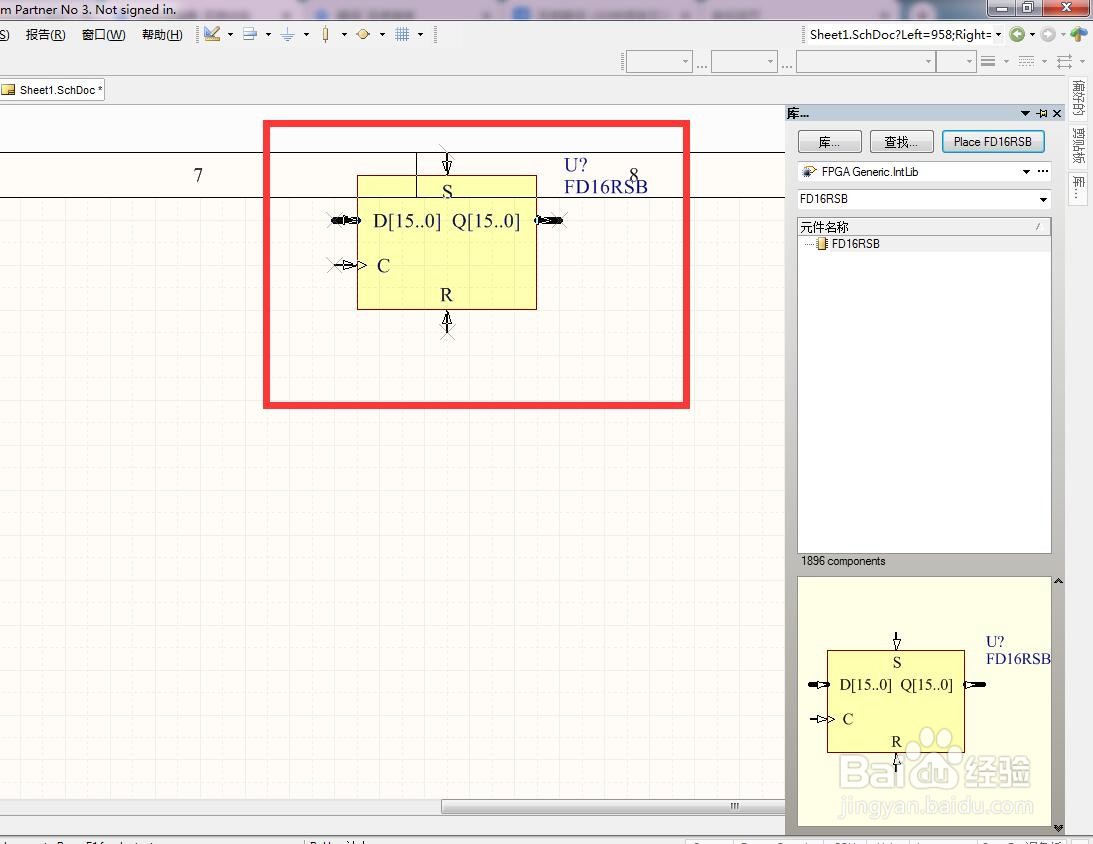Click the U? designator text on sheet

576,165
